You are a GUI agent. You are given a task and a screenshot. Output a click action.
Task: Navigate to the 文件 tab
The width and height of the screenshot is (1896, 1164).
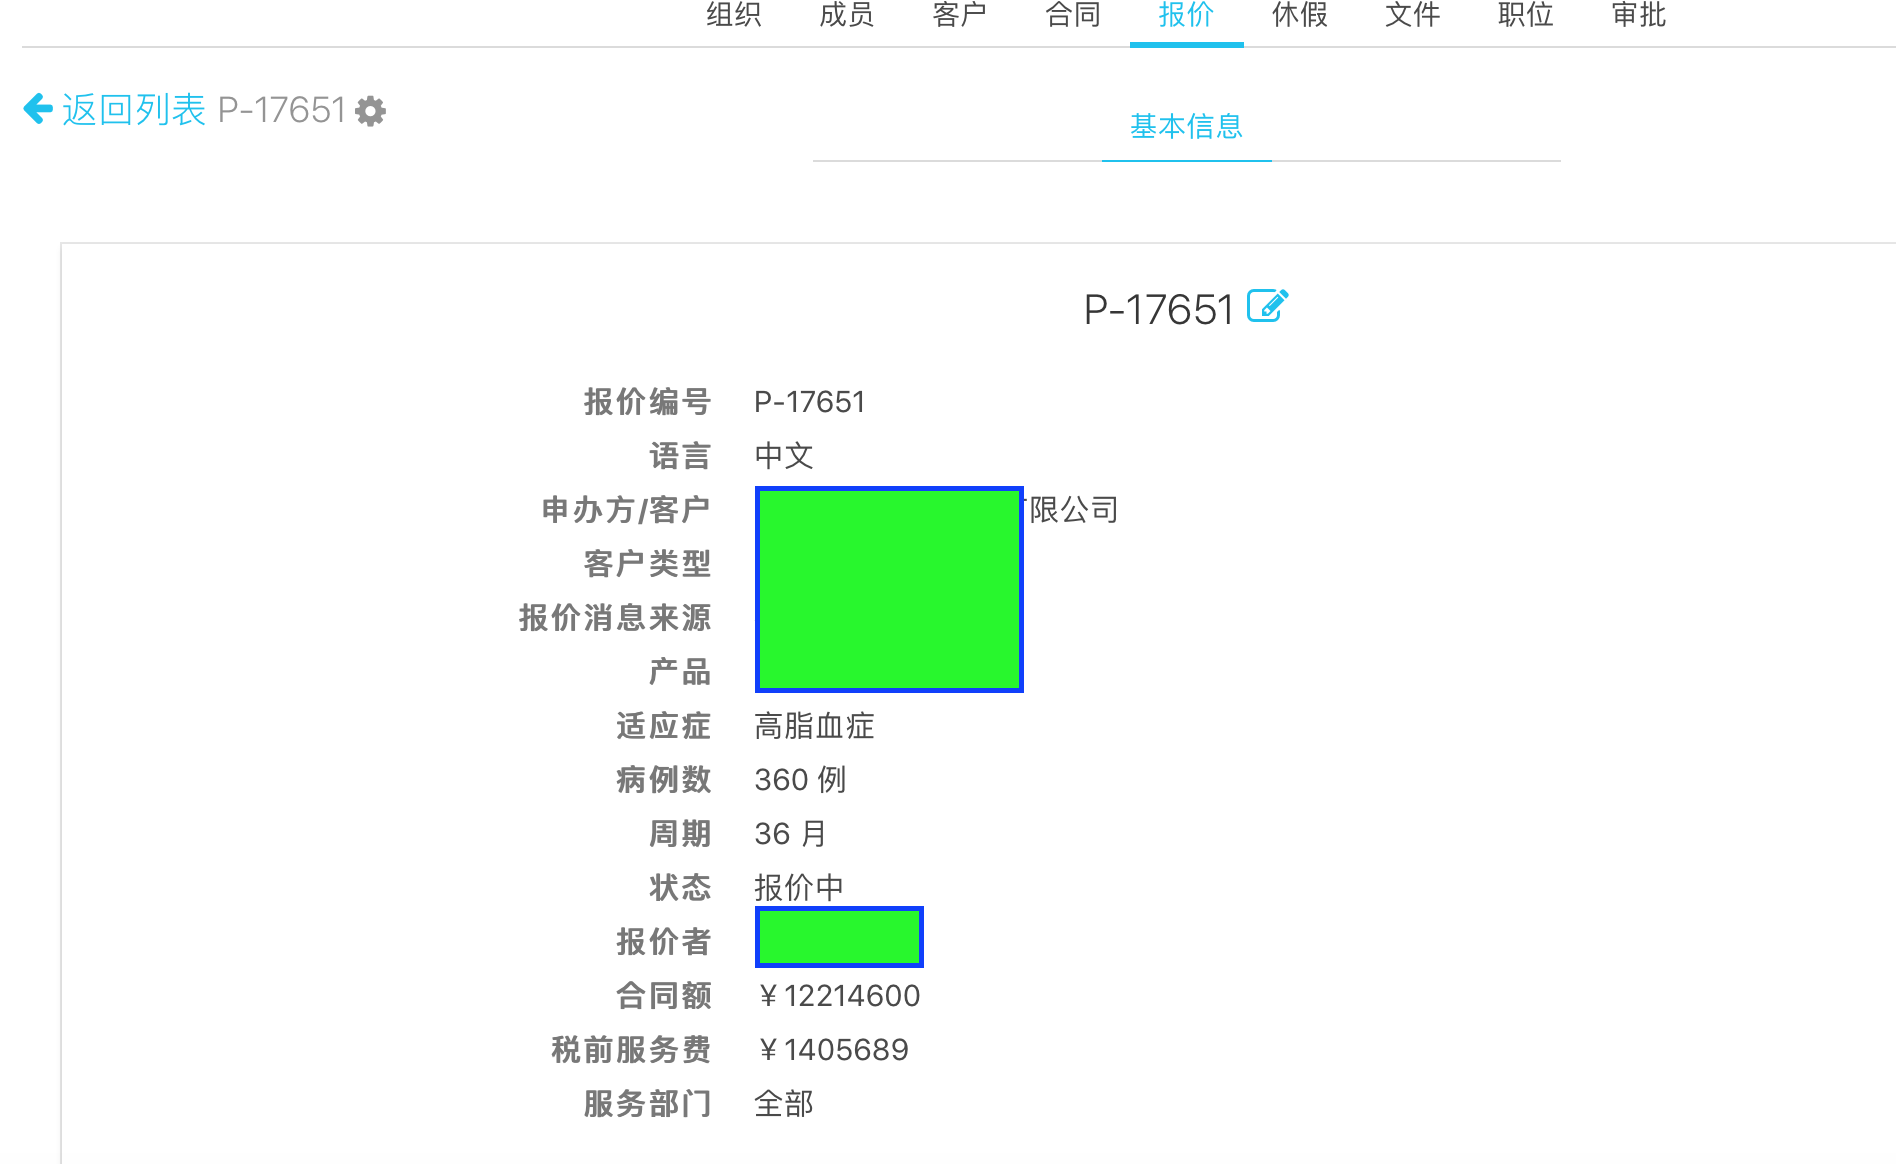click(1412, 15)
